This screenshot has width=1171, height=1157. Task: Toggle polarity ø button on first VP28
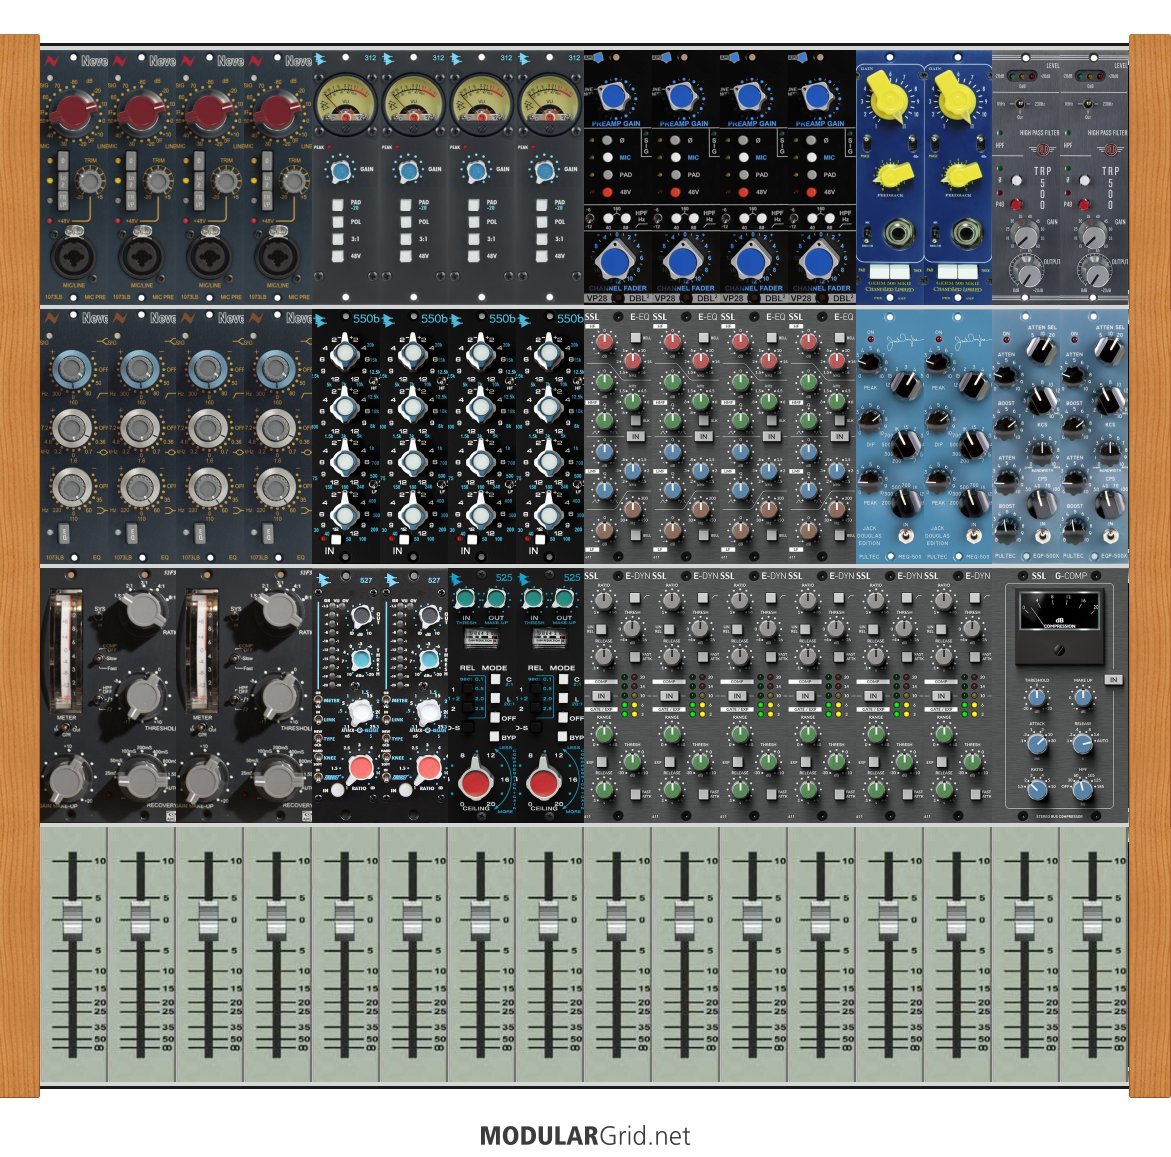[607, 140]
